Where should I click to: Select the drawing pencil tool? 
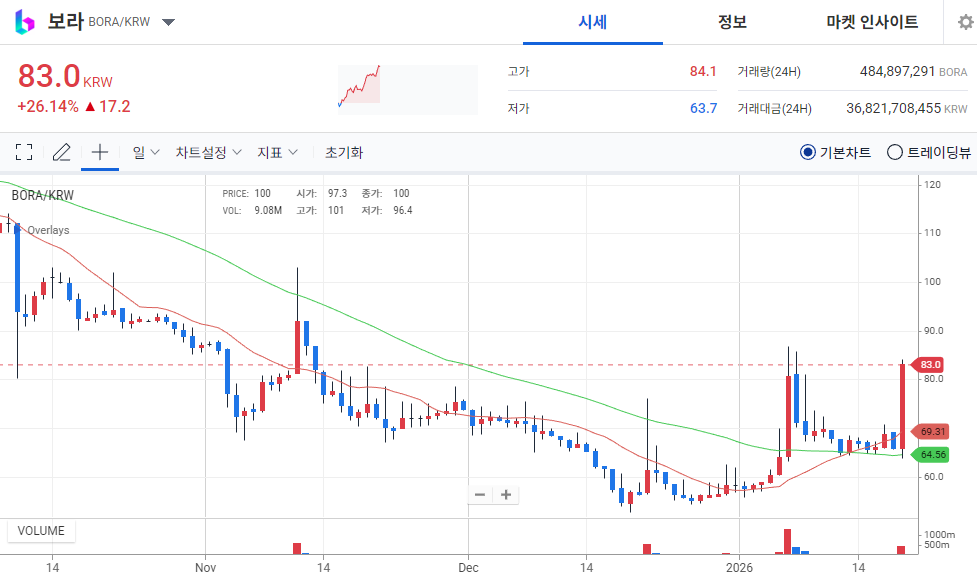click(61, 152)
